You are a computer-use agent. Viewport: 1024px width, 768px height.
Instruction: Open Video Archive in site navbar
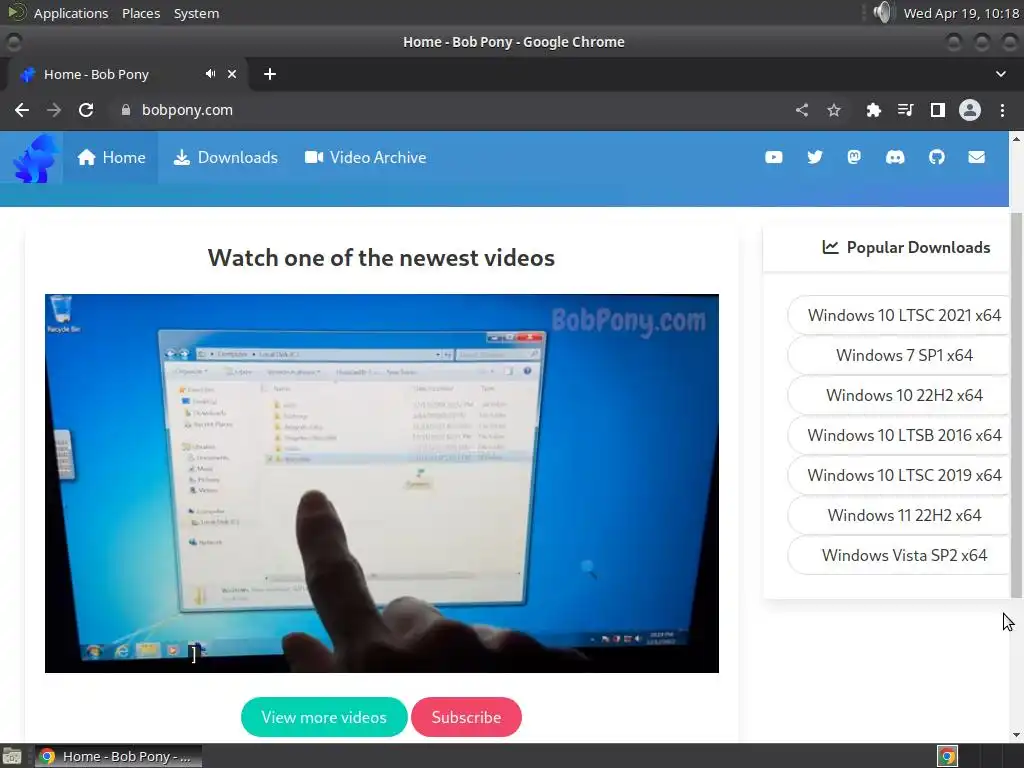(365, 157)
